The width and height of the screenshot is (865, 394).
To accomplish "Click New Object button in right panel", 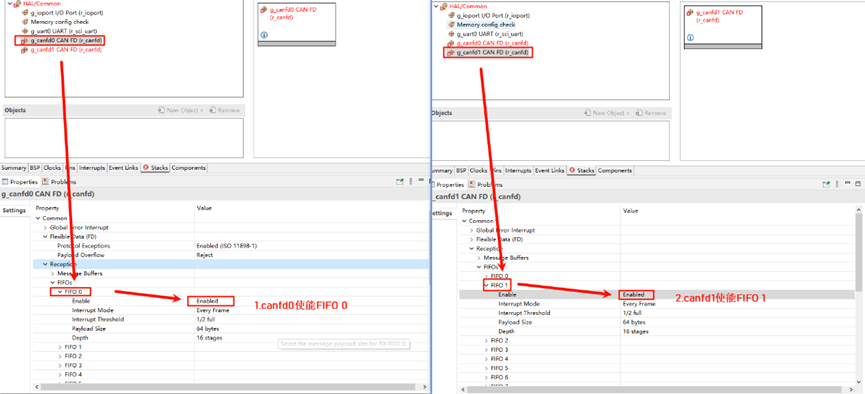I will click(x=607, y=113).
